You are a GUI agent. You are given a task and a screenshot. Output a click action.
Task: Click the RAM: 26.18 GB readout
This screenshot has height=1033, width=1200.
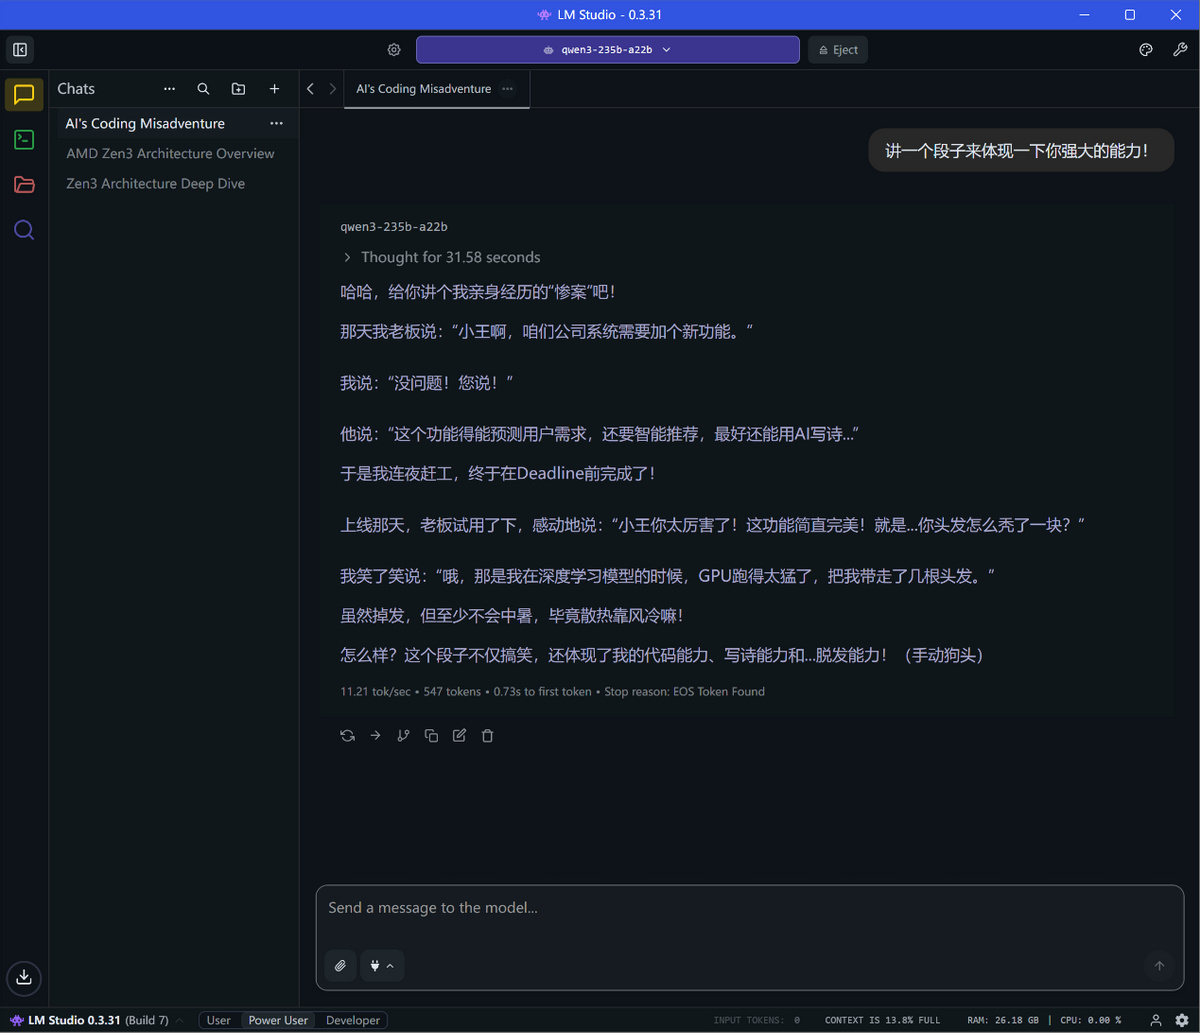tap(1004, 1021)
